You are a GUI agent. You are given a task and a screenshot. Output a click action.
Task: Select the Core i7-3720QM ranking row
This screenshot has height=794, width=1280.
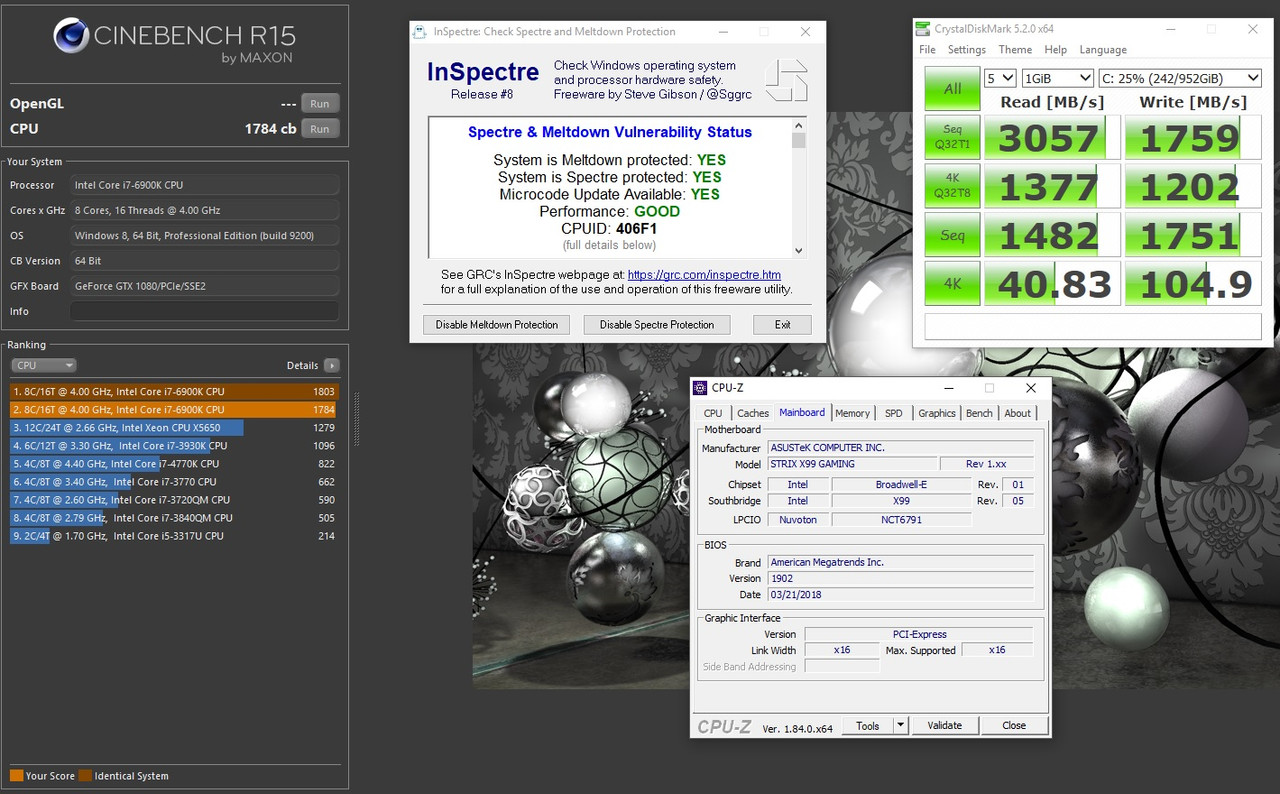point(174,500)
